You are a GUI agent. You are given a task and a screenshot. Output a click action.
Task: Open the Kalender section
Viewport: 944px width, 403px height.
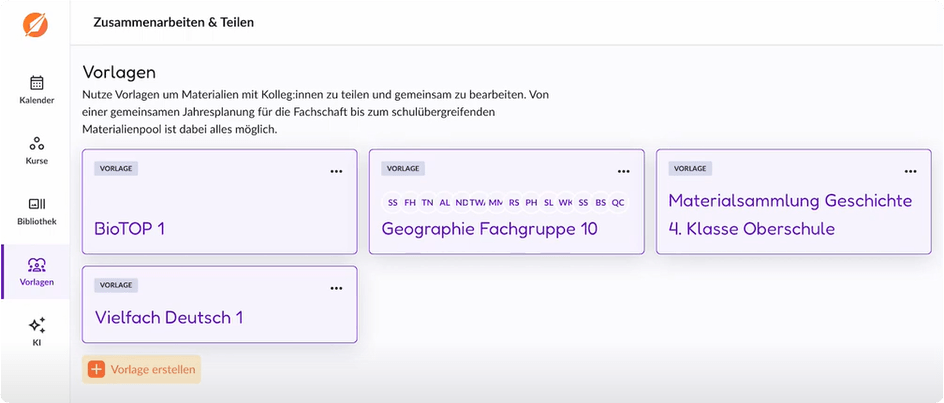36,89
